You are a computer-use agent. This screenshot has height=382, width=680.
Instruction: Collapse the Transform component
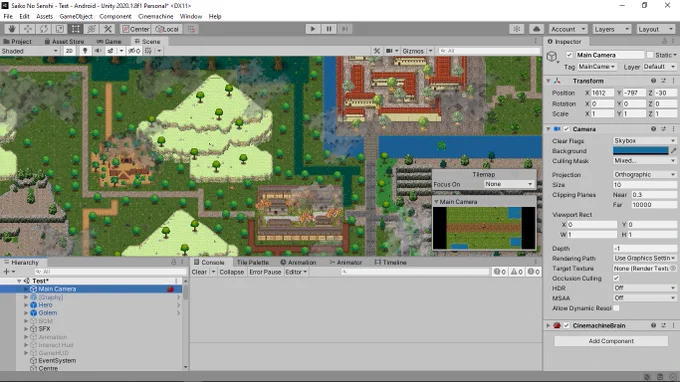[x=548, y=81]
